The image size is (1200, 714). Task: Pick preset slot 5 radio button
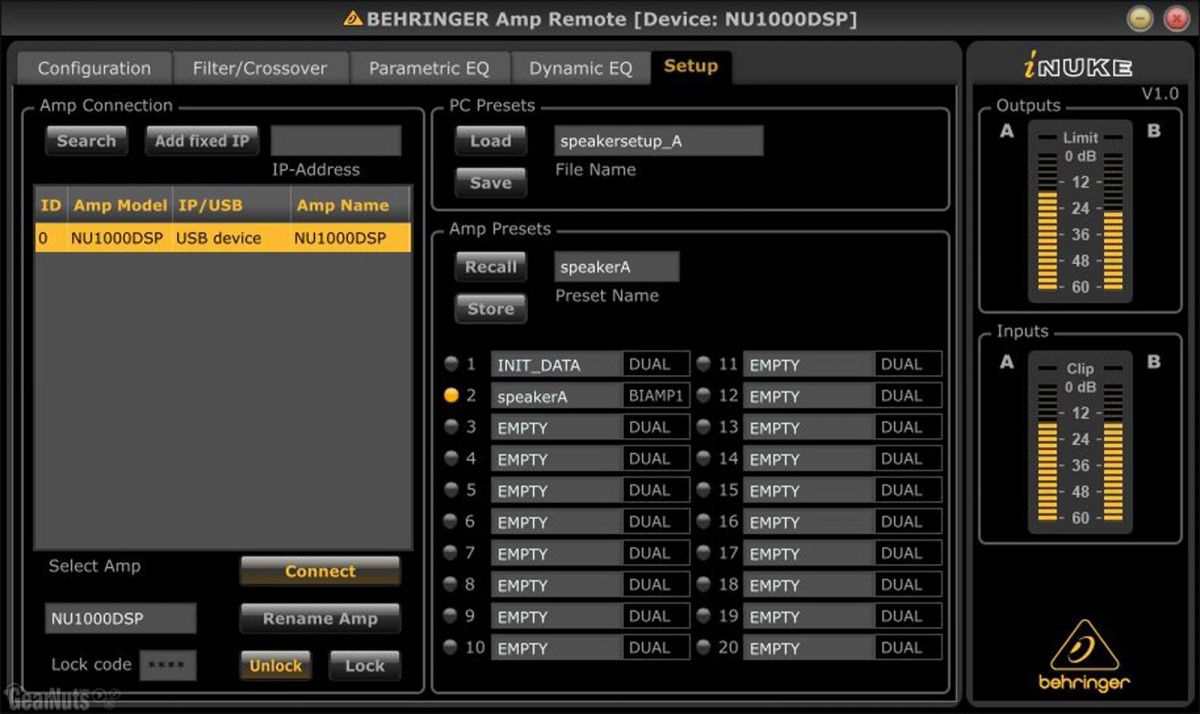pos(451,490)
